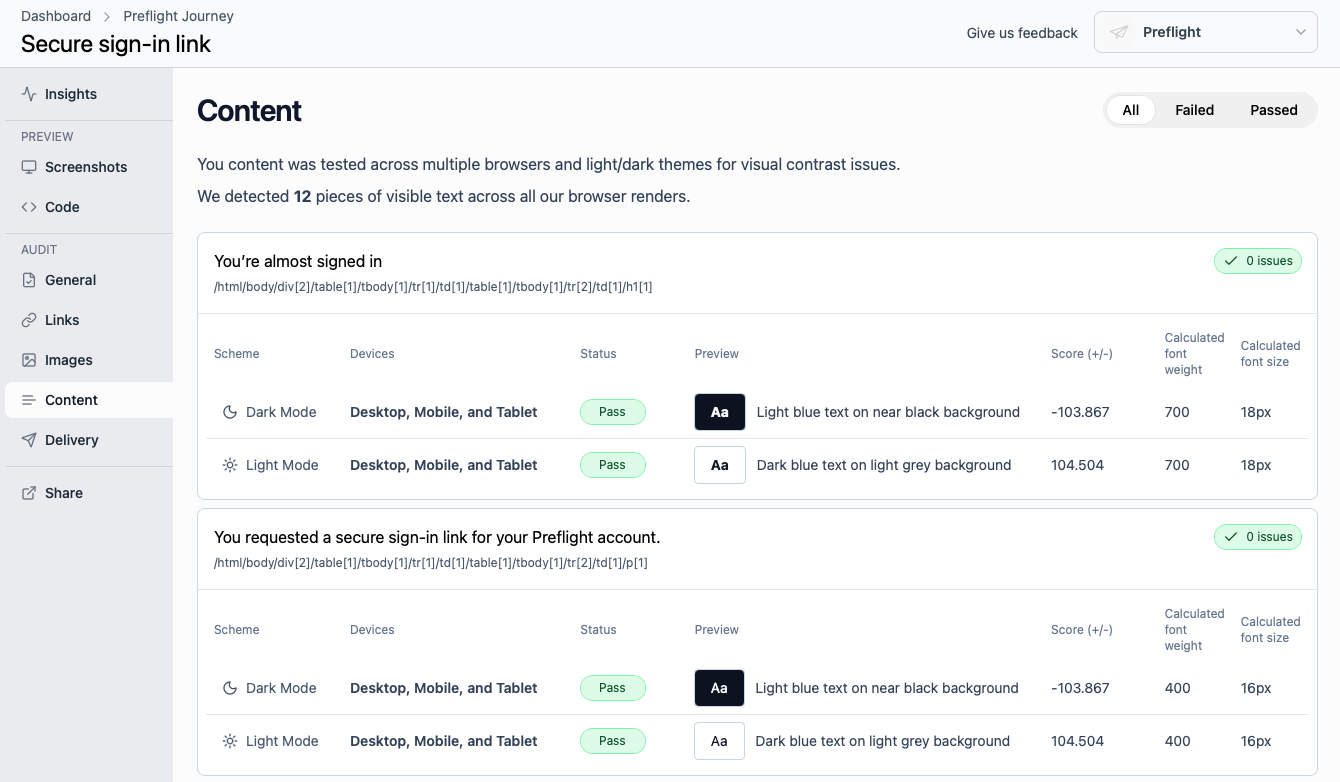Open the Scheme column options
This screenshot has height=782, width=1340.
tap(236, 353)
